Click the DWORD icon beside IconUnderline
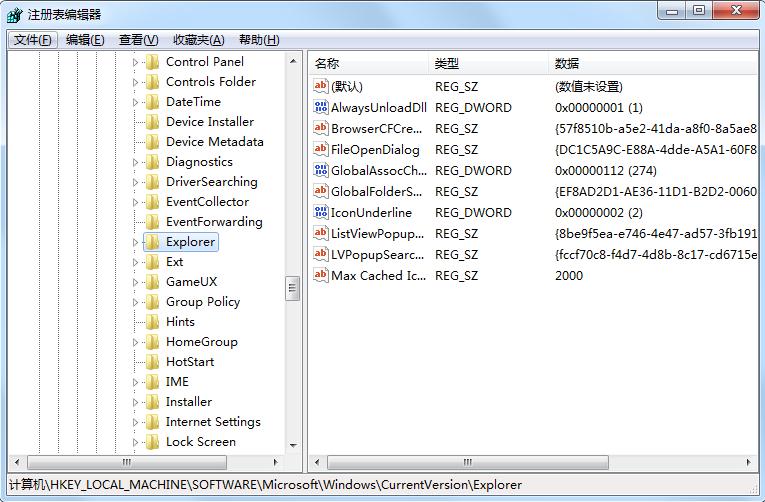The width and height of the screenshot is (765, 502). point(321,212)
